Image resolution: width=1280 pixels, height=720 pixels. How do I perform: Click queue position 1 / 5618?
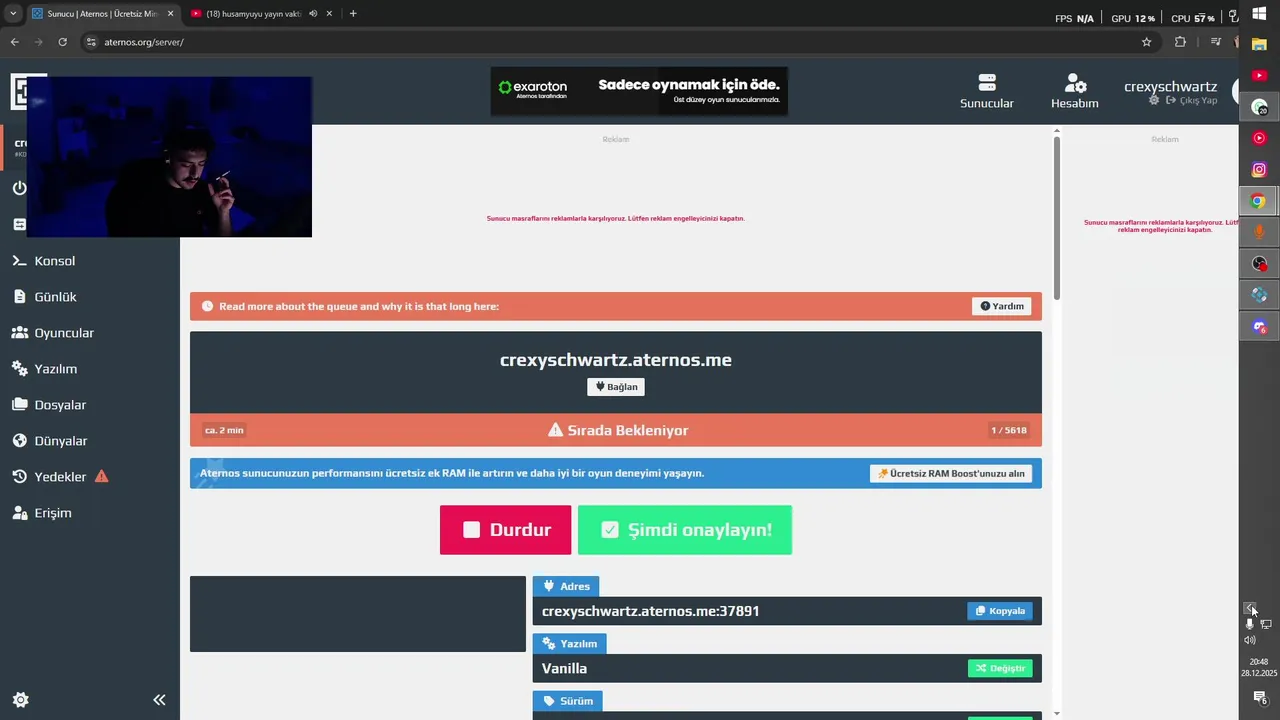1009,430
